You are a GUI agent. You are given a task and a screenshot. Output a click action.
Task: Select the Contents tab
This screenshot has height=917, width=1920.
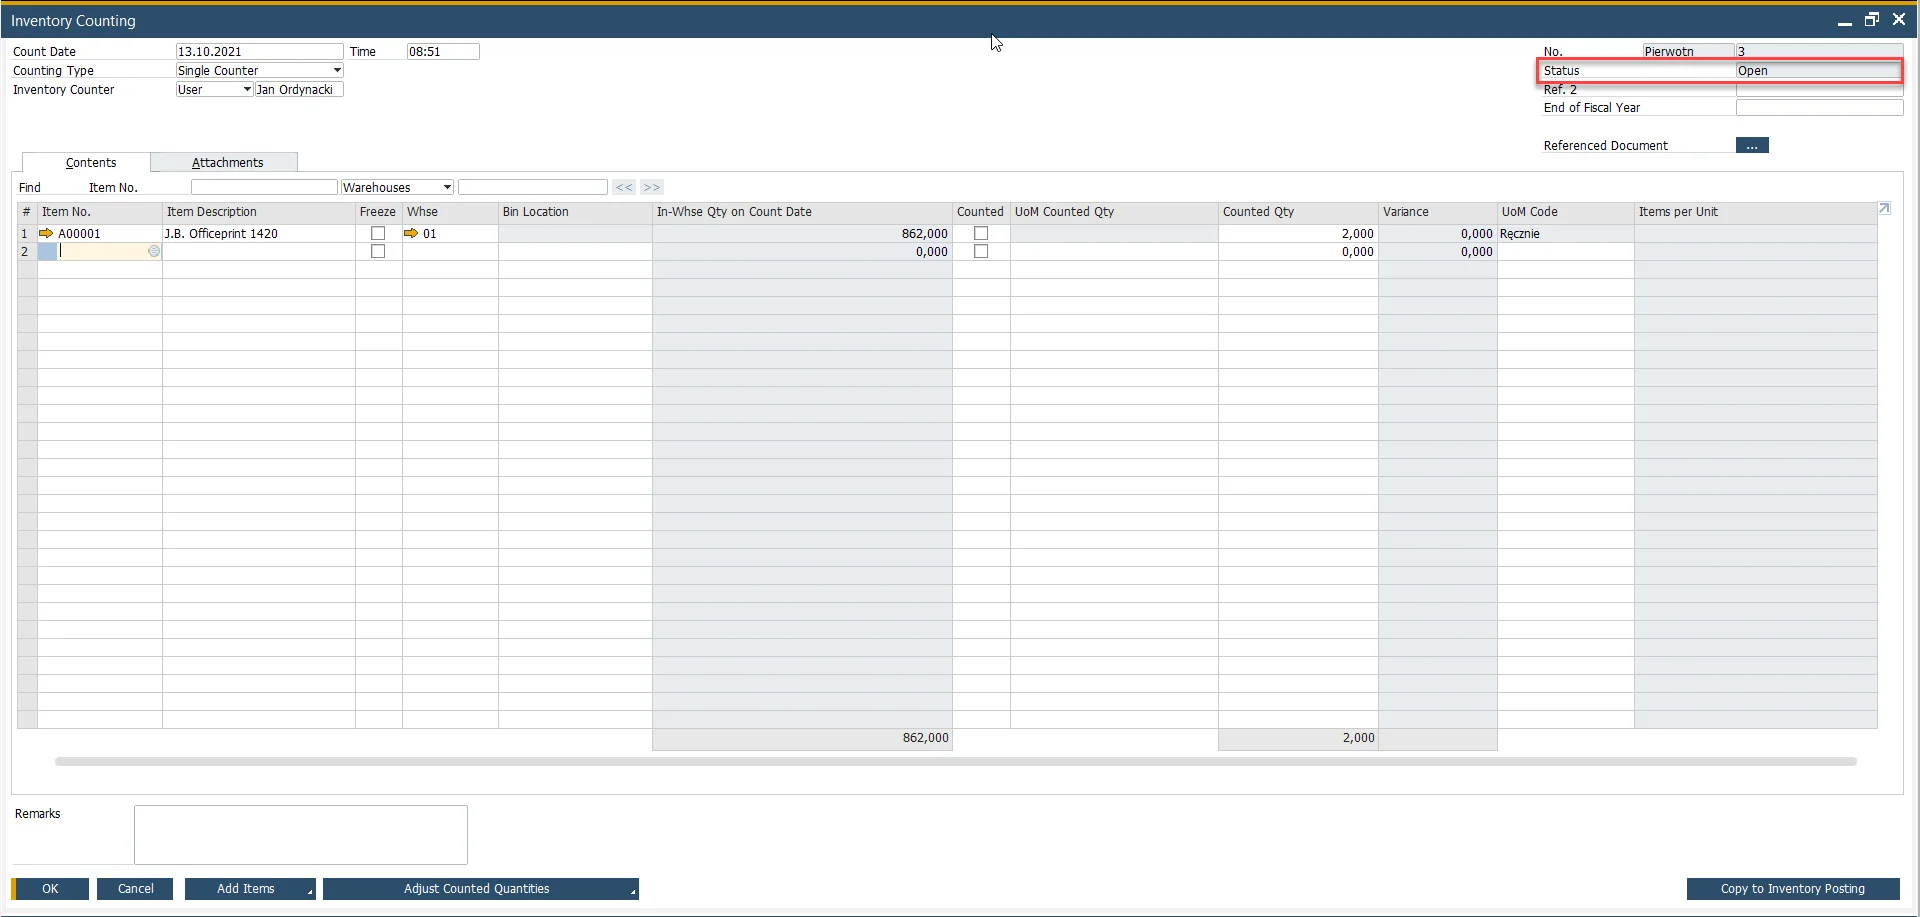[91, 163]
